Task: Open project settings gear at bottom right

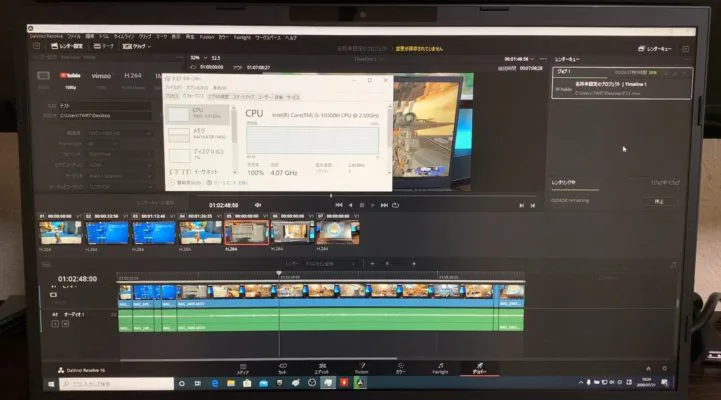Action: coord(664,368)
